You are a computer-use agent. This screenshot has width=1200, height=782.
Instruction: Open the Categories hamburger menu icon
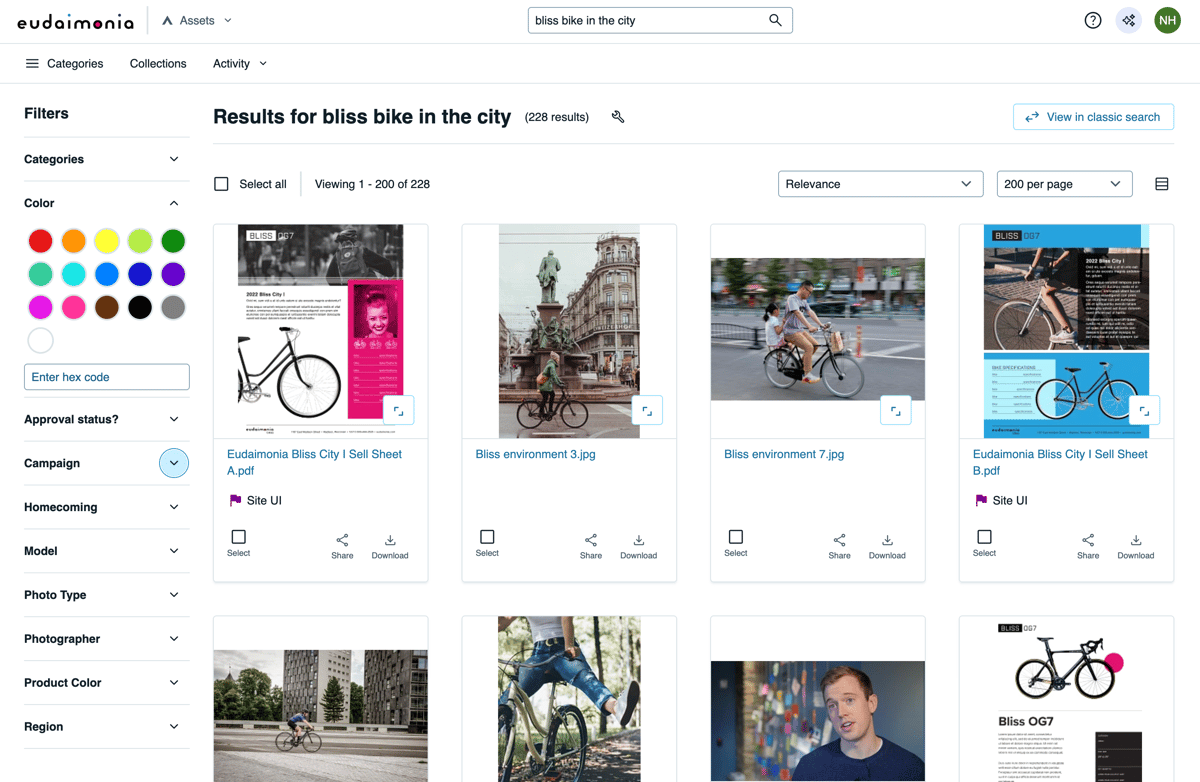(x=32, y=63)
